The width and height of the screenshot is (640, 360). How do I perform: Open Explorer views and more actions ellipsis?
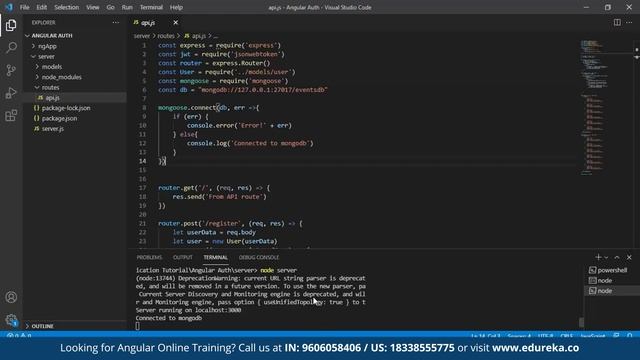pos(116,22)
